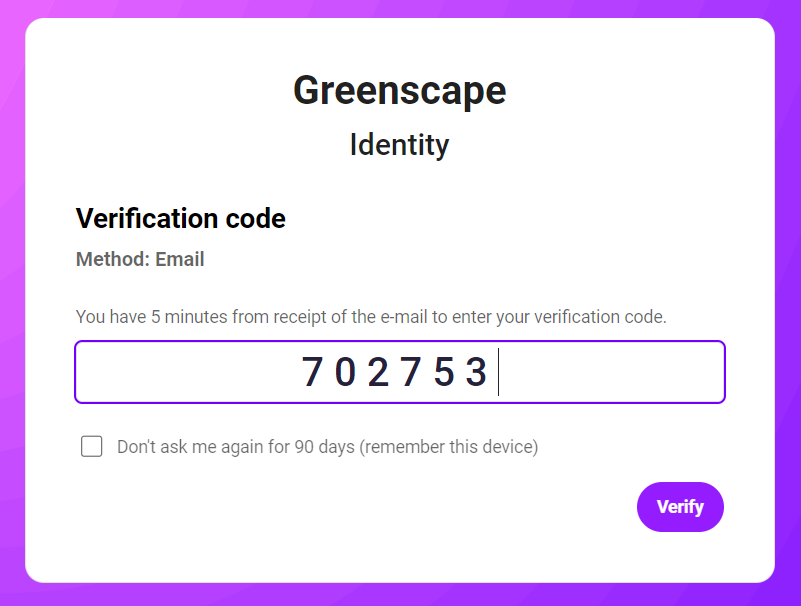Click the empty right side of code field
This screenshot has height=606, width=801.
coord(620,372)
